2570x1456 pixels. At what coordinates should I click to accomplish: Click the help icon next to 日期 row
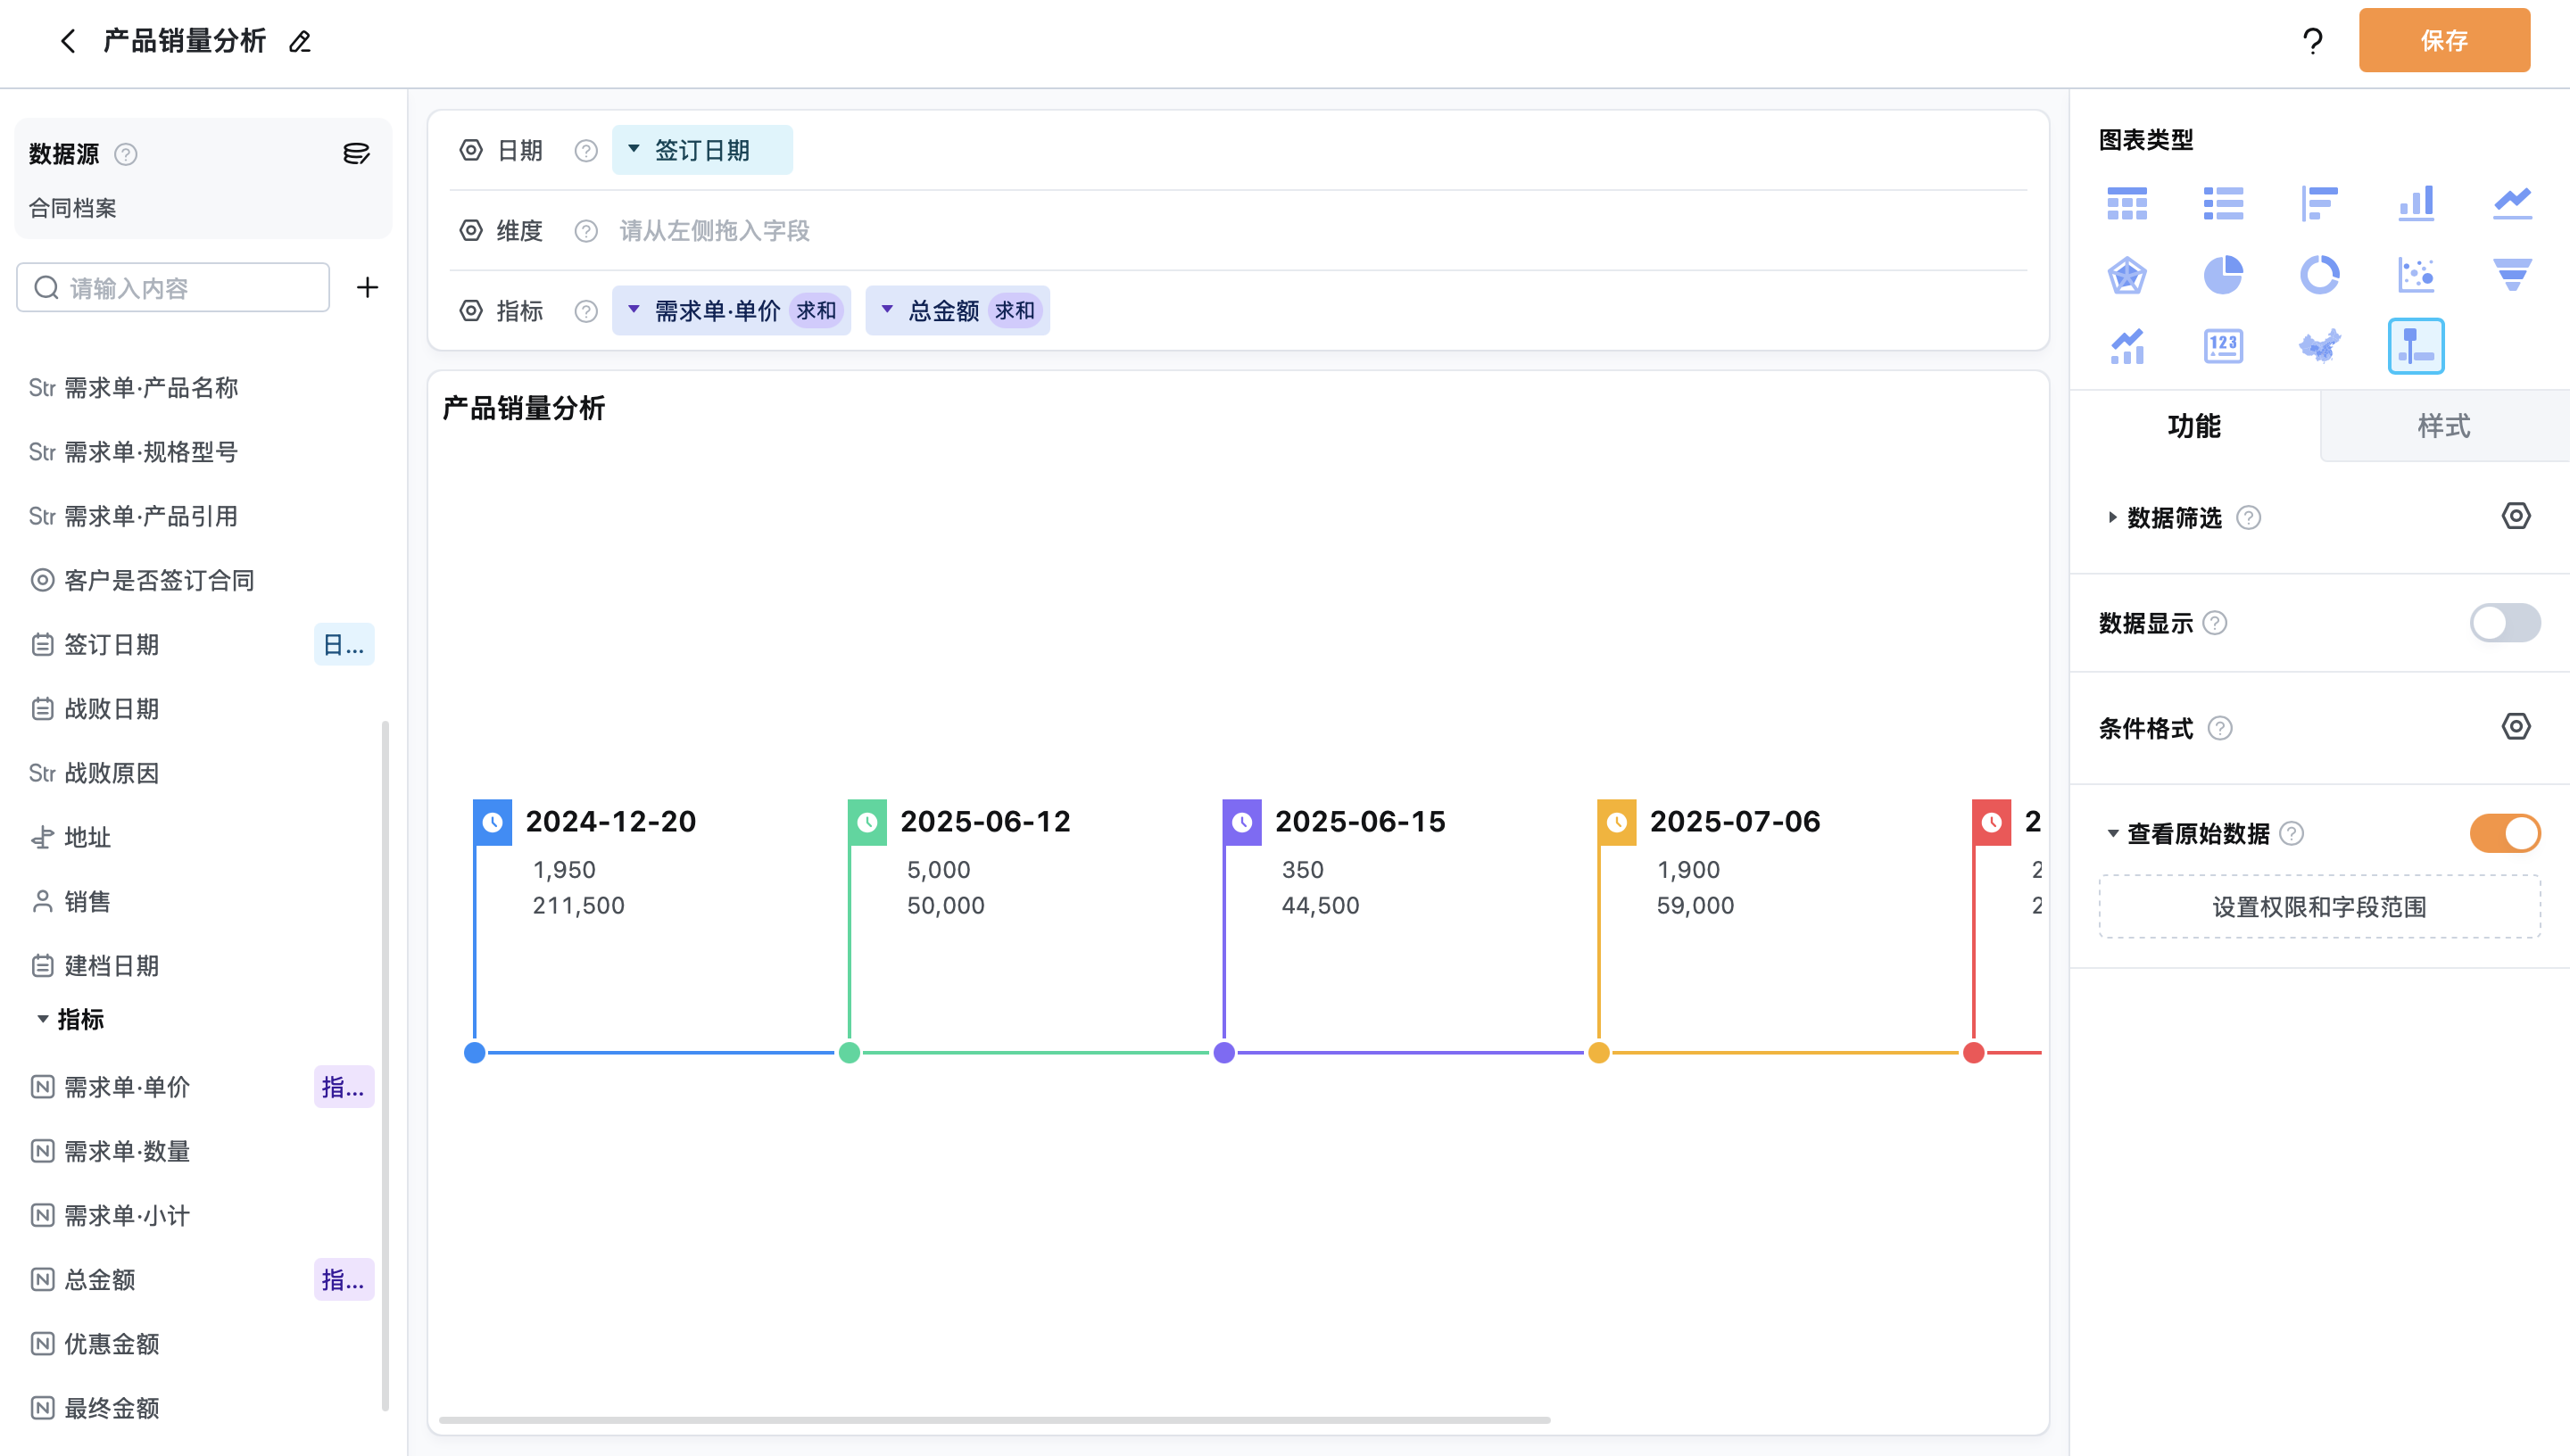(586, 151)
